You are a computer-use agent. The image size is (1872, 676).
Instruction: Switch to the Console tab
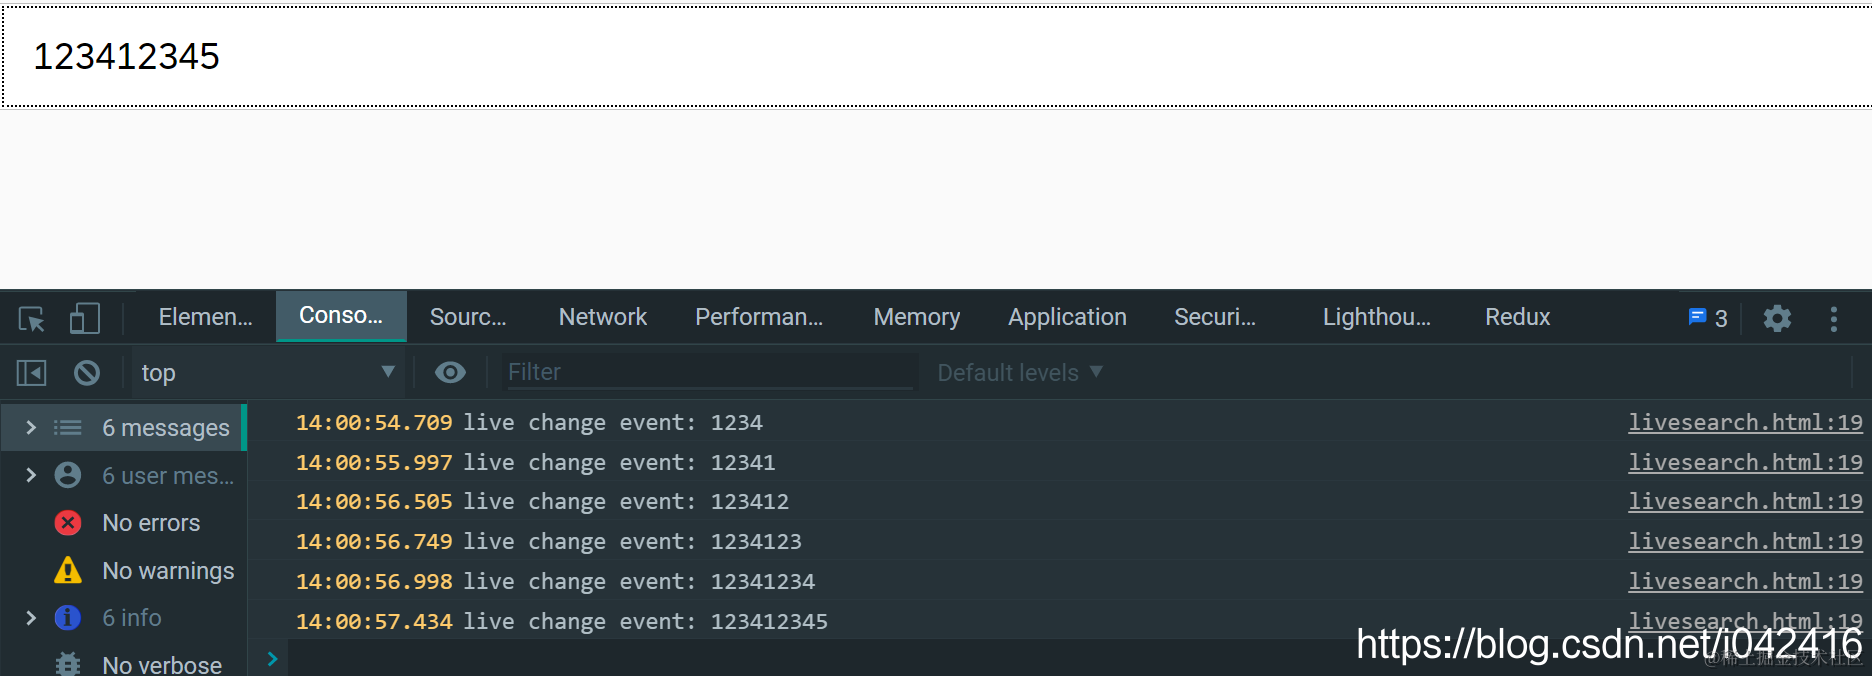click(341, 316)
